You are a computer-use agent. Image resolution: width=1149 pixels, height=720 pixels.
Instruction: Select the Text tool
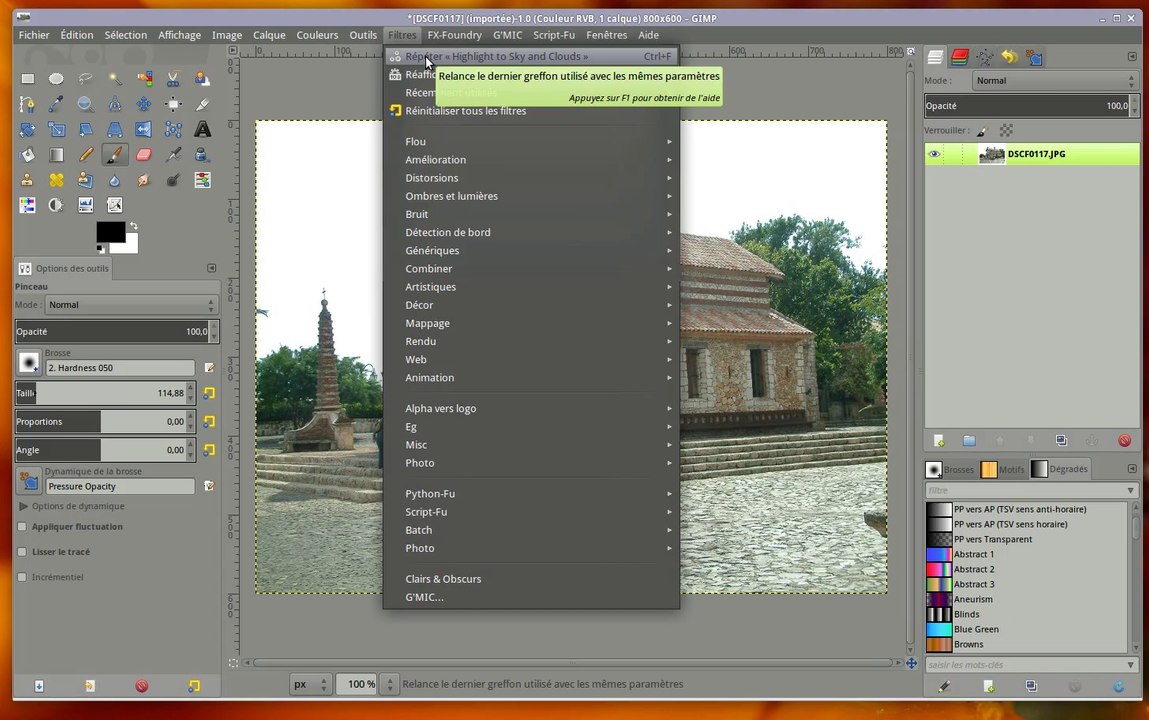tap(202, 130)
